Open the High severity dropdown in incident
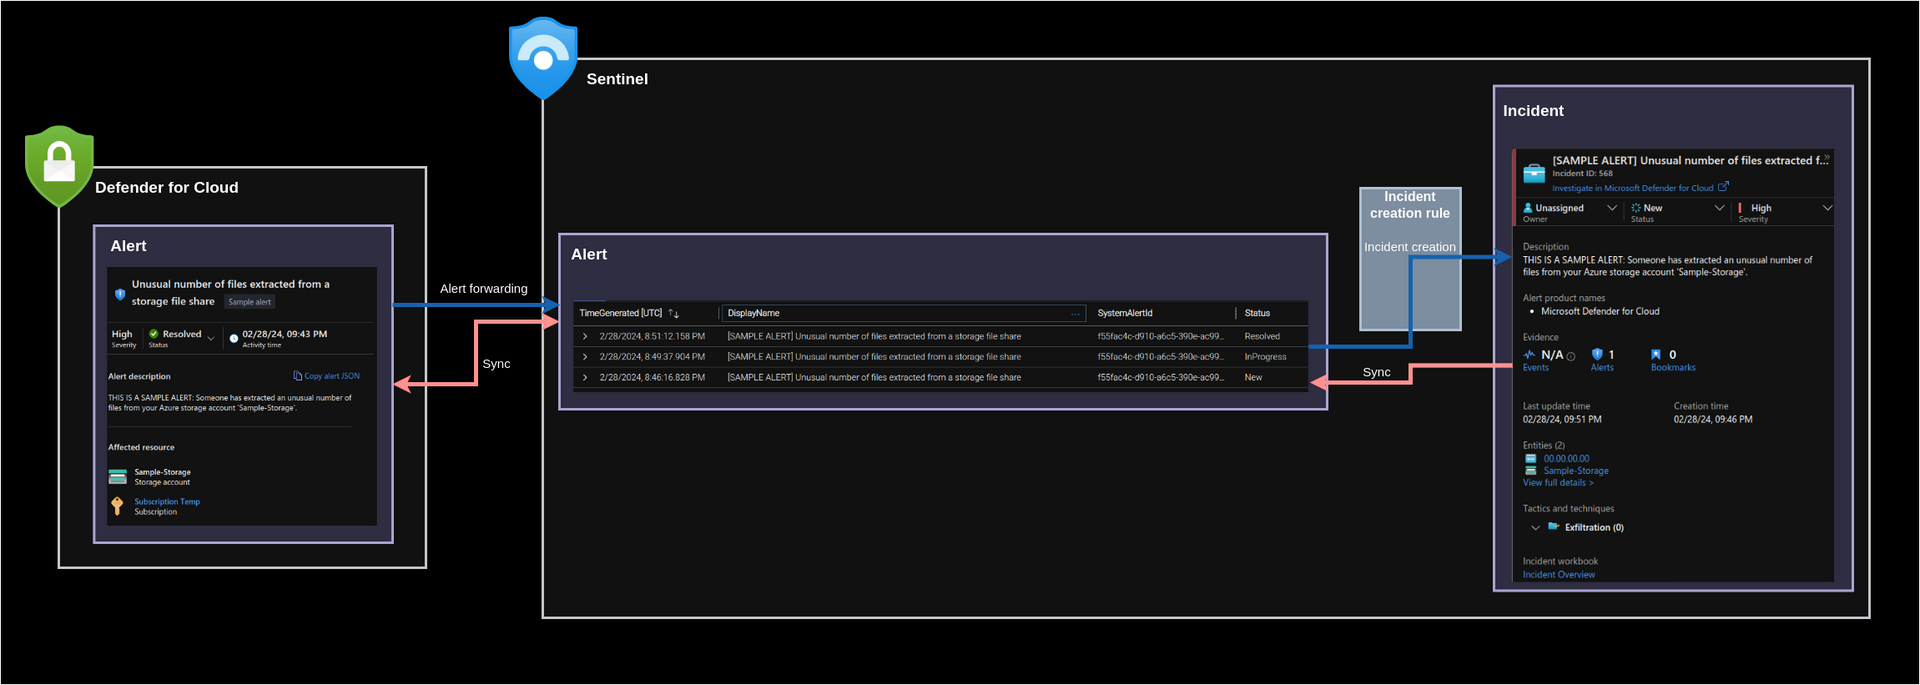 1827,208
